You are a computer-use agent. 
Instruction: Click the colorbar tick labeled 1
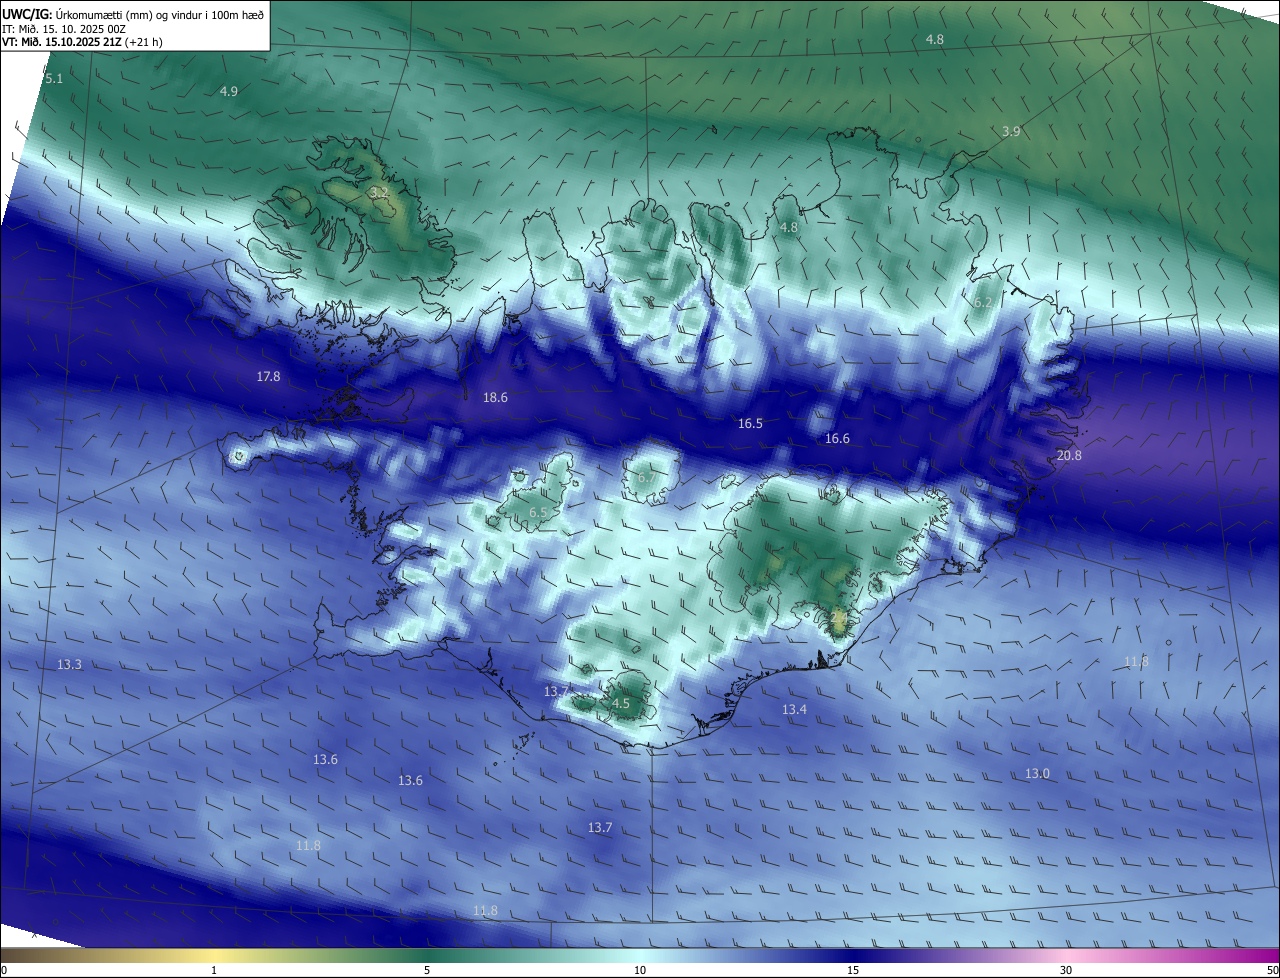[x=214, y=970]
